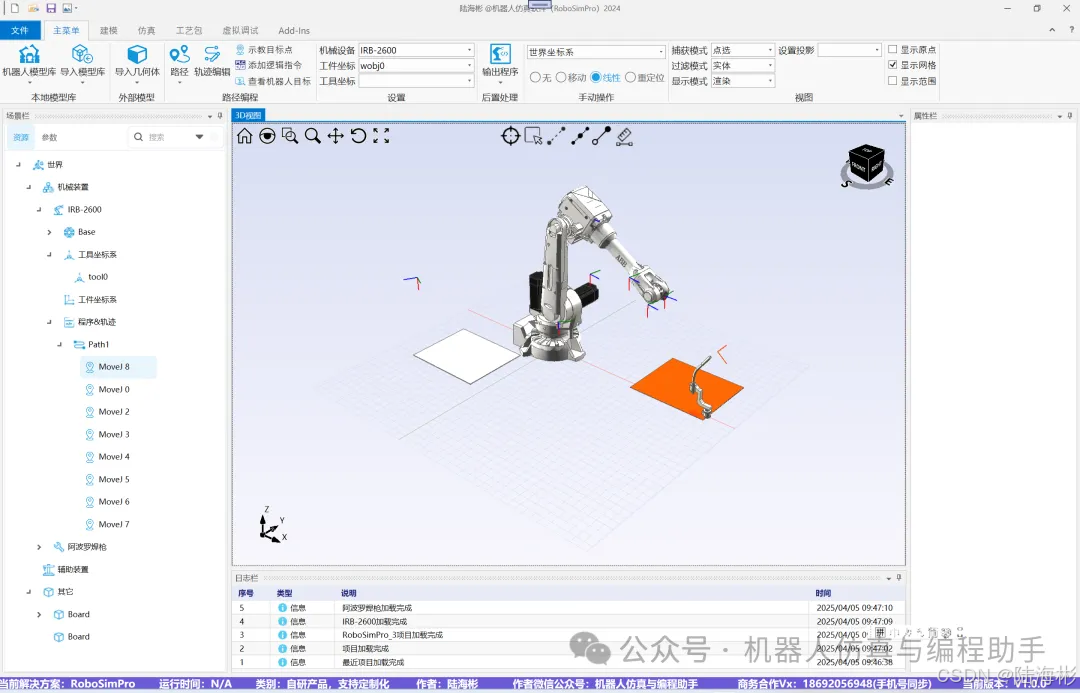Viewport: 1080px width, 693px height.
Task: Open the 机械设备 IRB-2600 dropdown
Action: 416,50
